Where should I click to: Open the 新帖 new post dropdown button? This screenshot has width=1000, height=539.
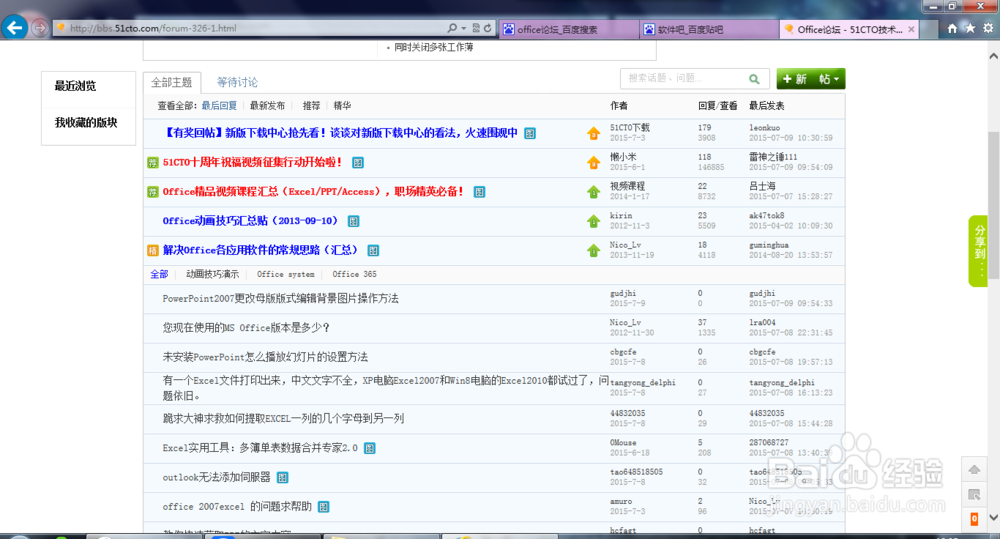click(x=811, y=78)
